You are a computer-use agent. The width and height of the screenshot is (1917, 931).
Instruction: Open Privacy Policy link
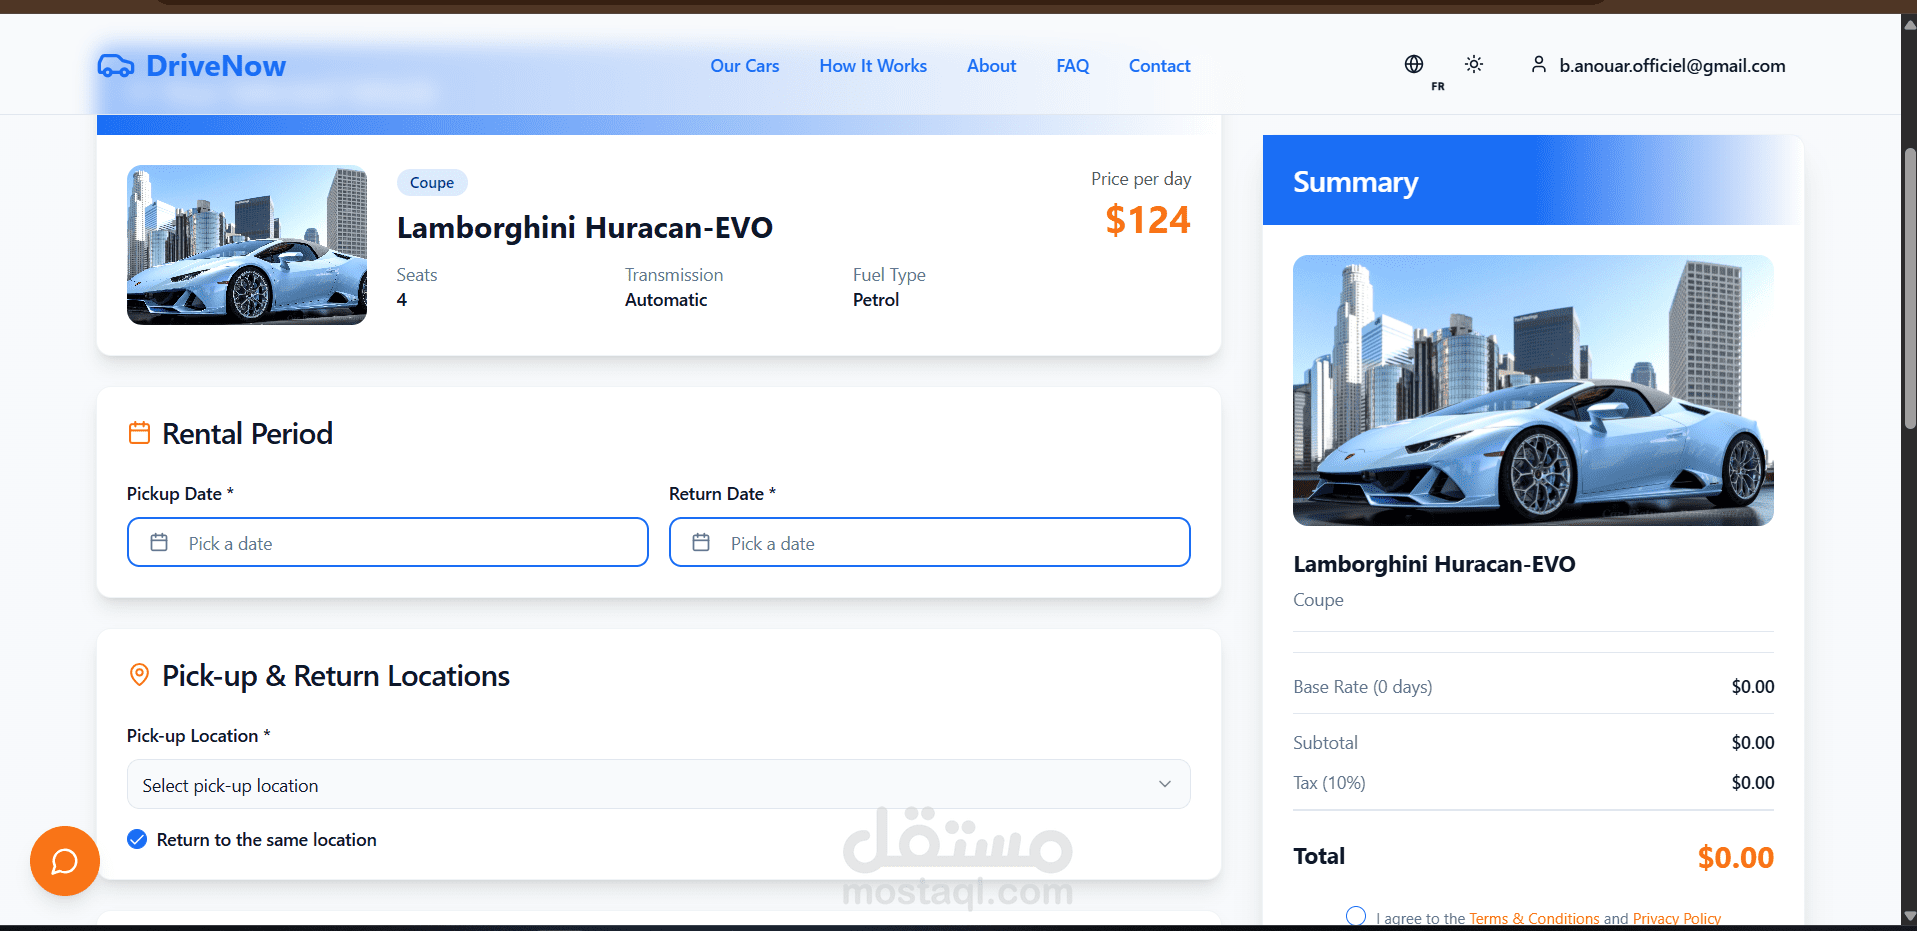pyautogui.click(x=1676, y=918)
